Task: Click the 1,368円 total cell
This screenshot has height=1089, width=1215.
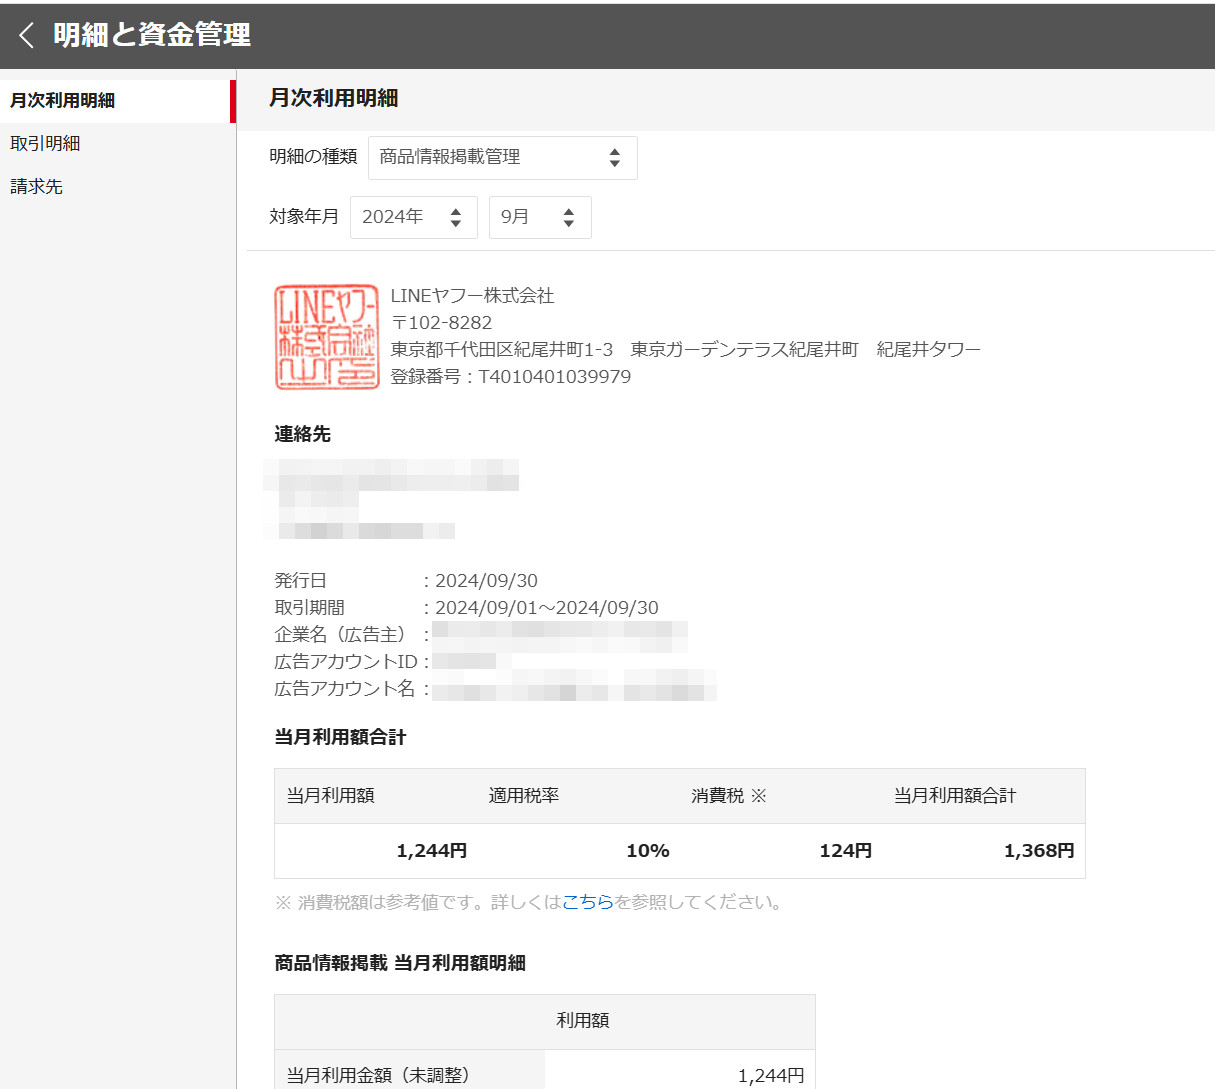Action: (1039, 851)
